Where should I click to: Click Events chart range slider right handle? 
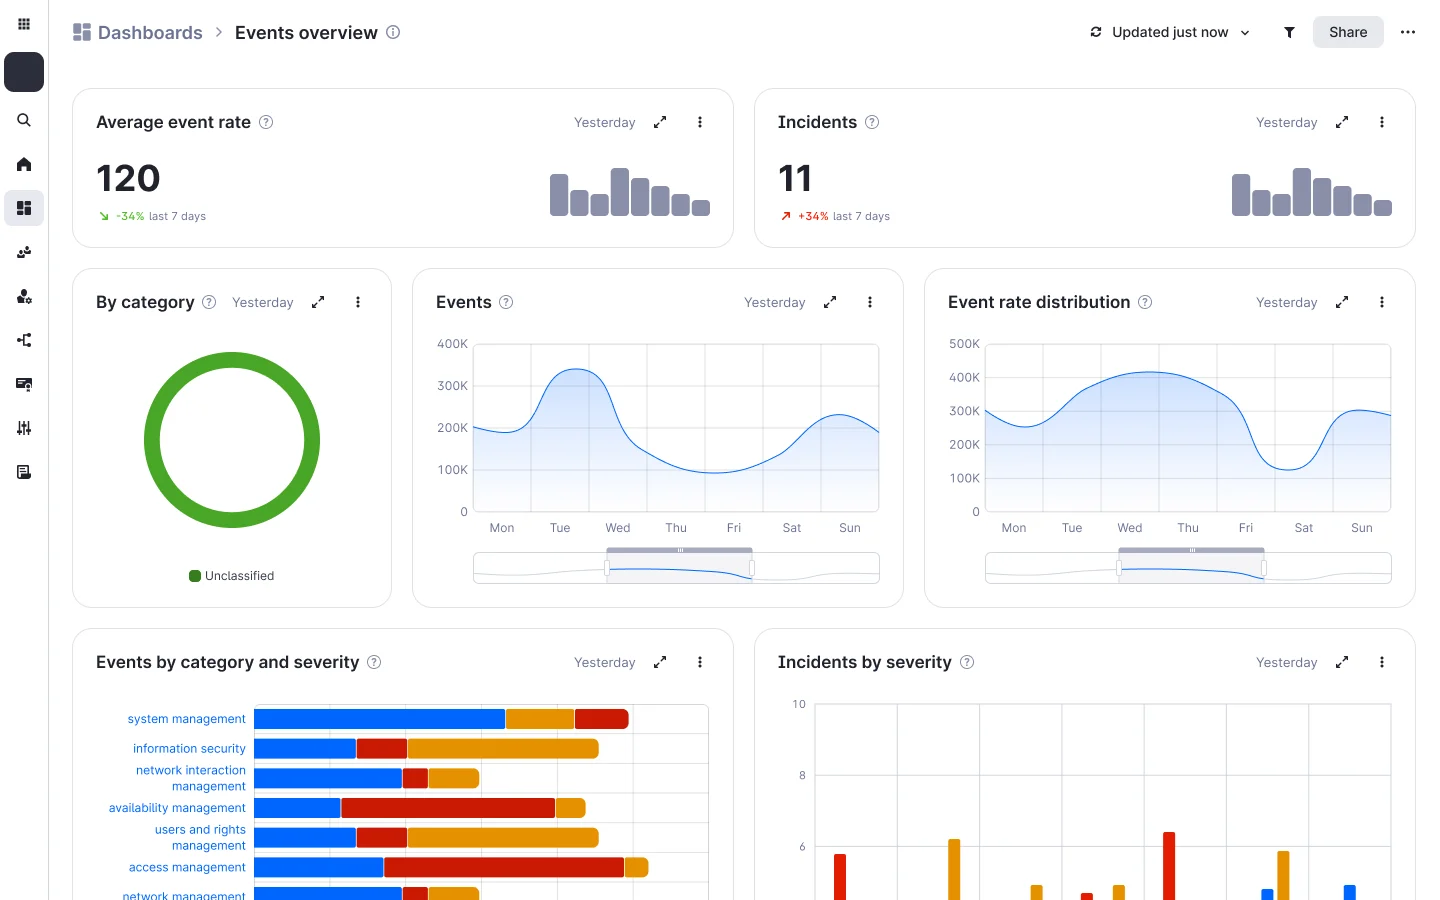tap(752, 568)
